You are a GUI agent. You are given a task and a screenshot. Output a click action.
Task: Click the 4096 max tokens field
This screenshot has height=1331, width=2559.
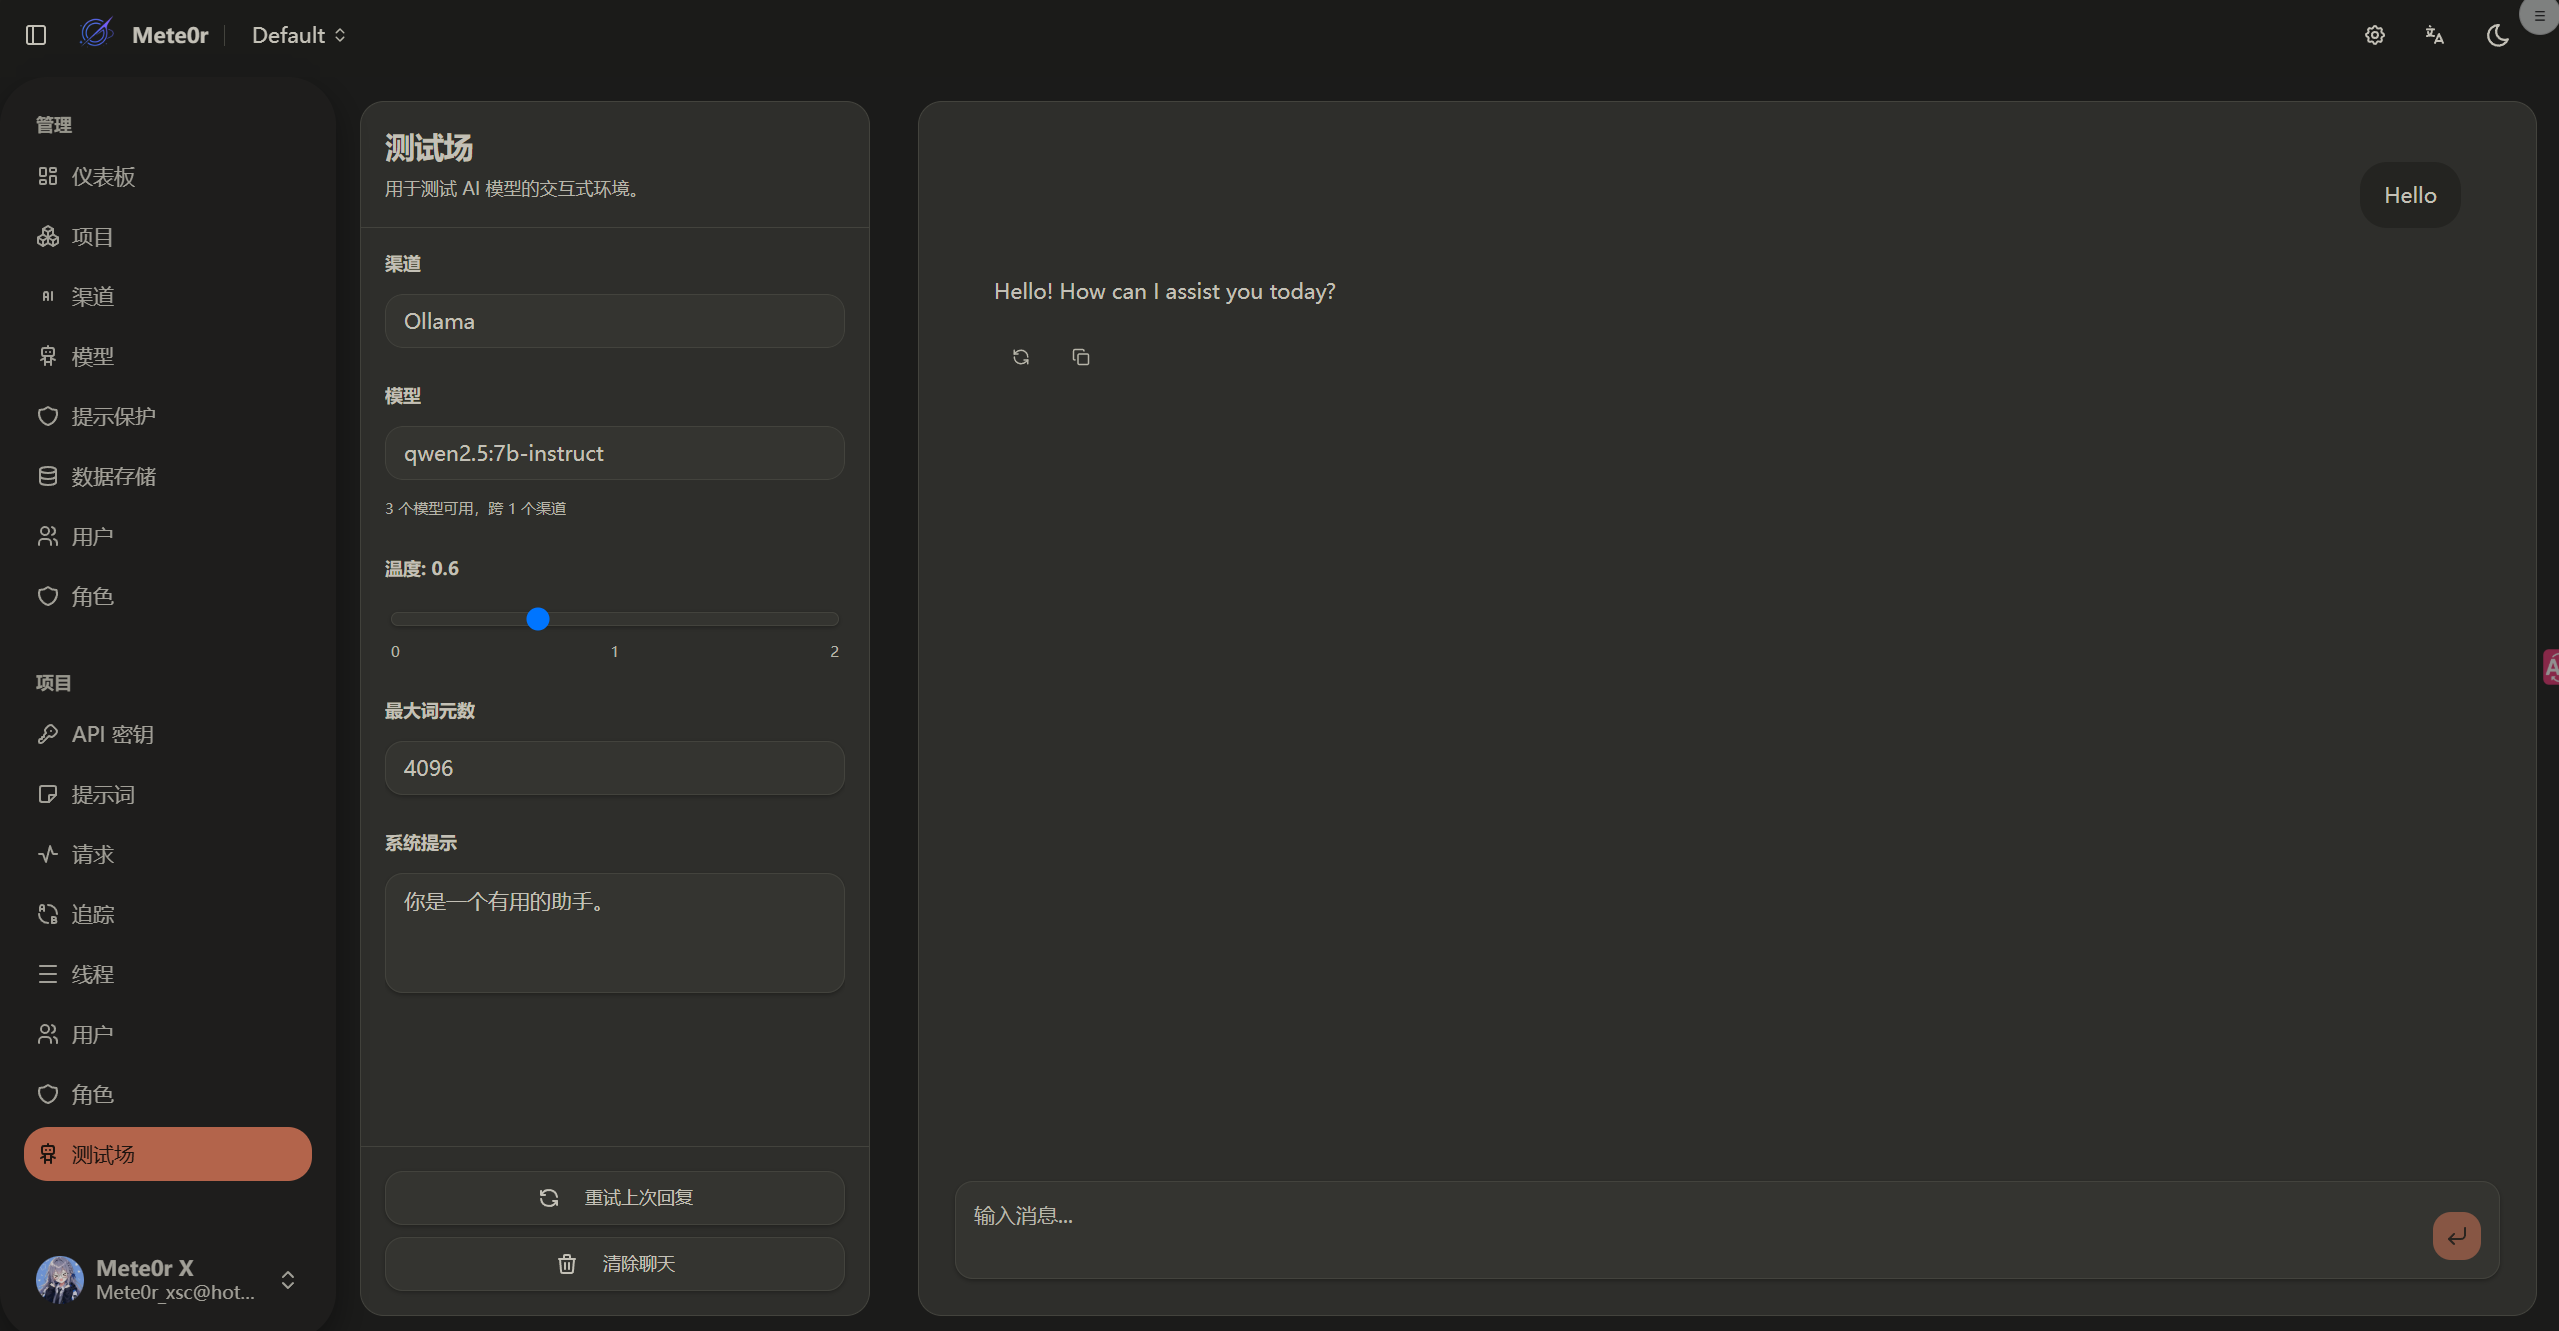(614, 768)
